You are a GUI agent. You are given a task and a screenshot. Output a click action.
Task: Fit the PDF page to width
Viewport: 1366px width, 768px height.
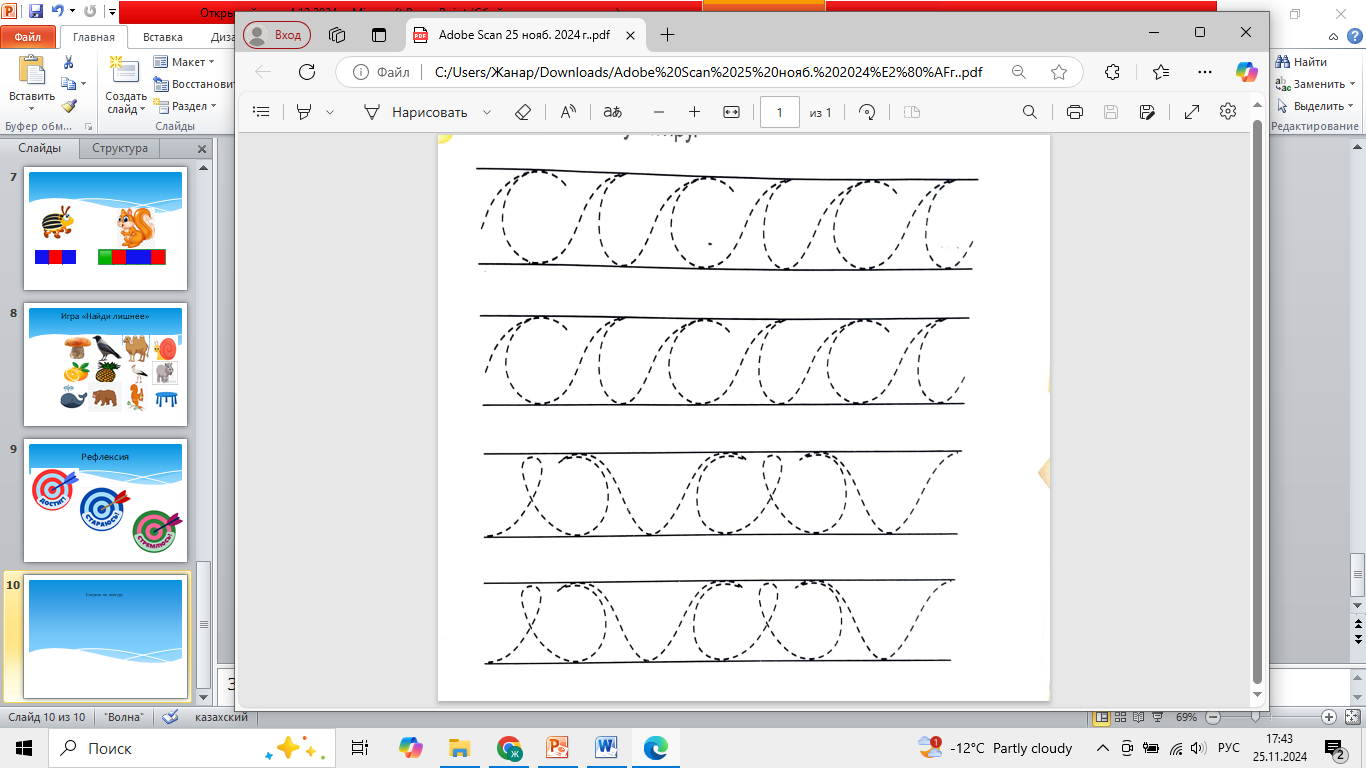coord(731,112)
